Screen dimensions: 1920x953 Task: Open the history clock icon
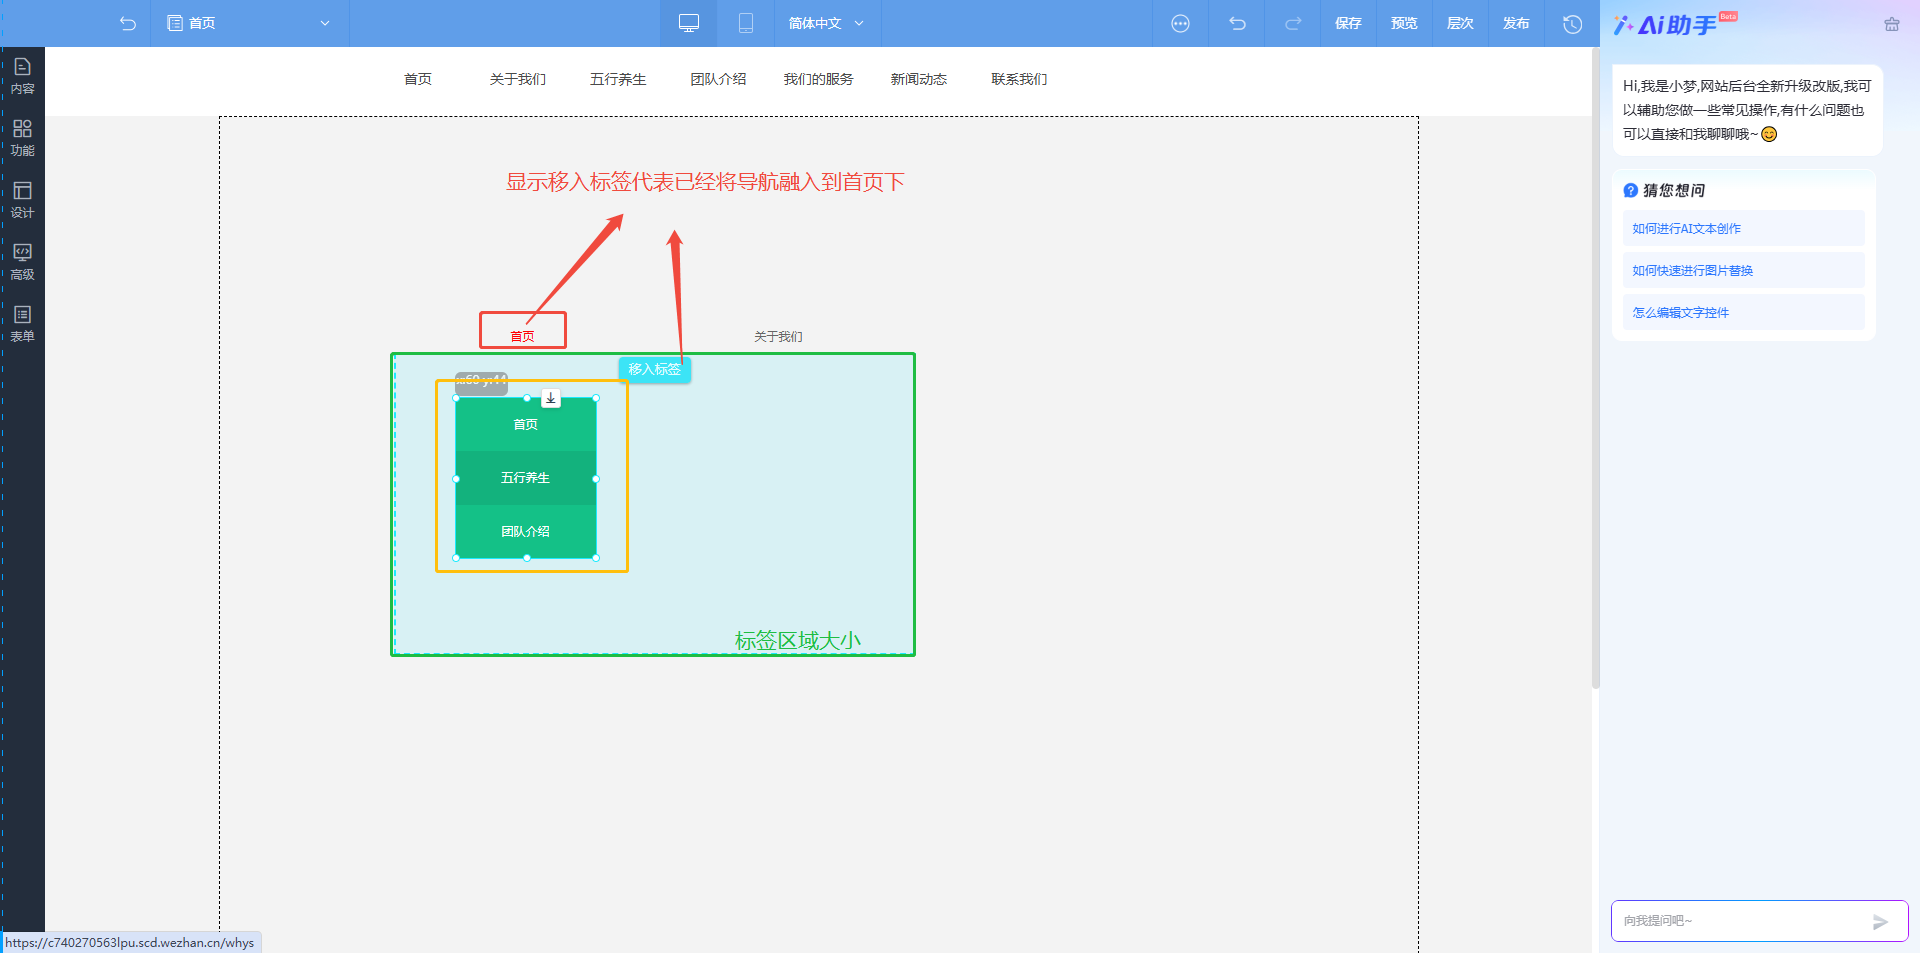tap(1572, 23)
